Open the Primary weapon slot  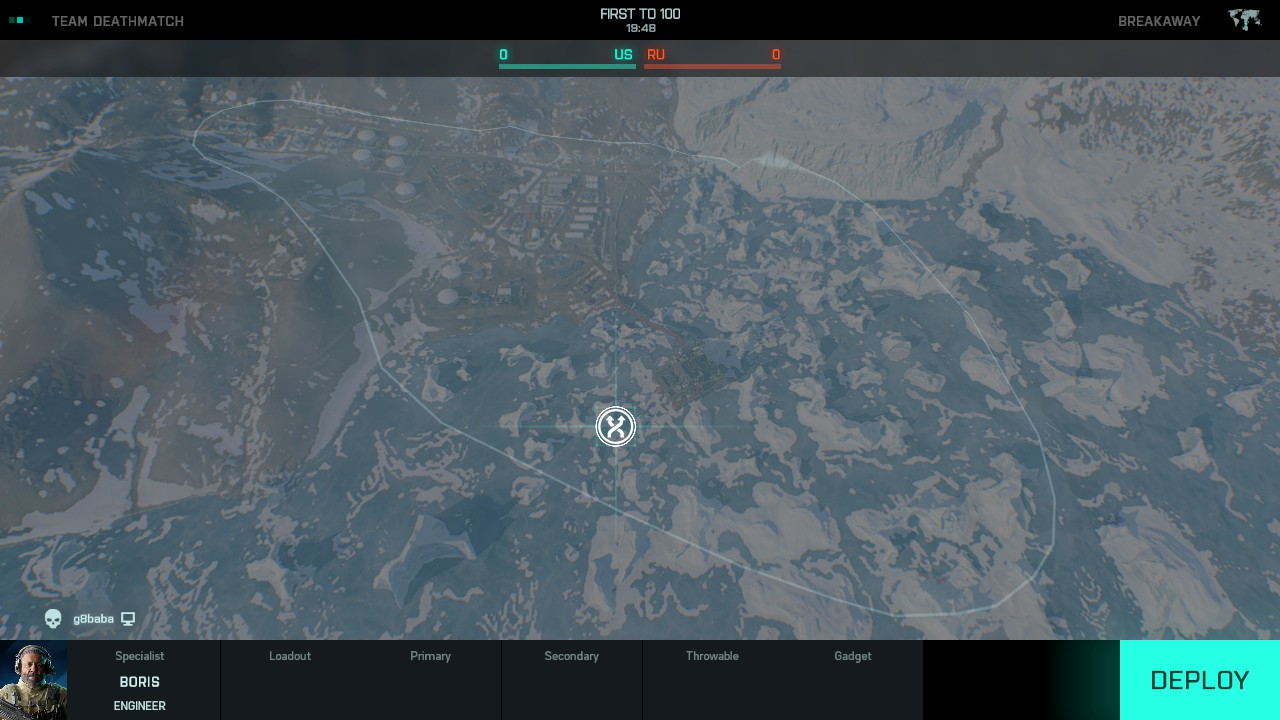(430, 680)
